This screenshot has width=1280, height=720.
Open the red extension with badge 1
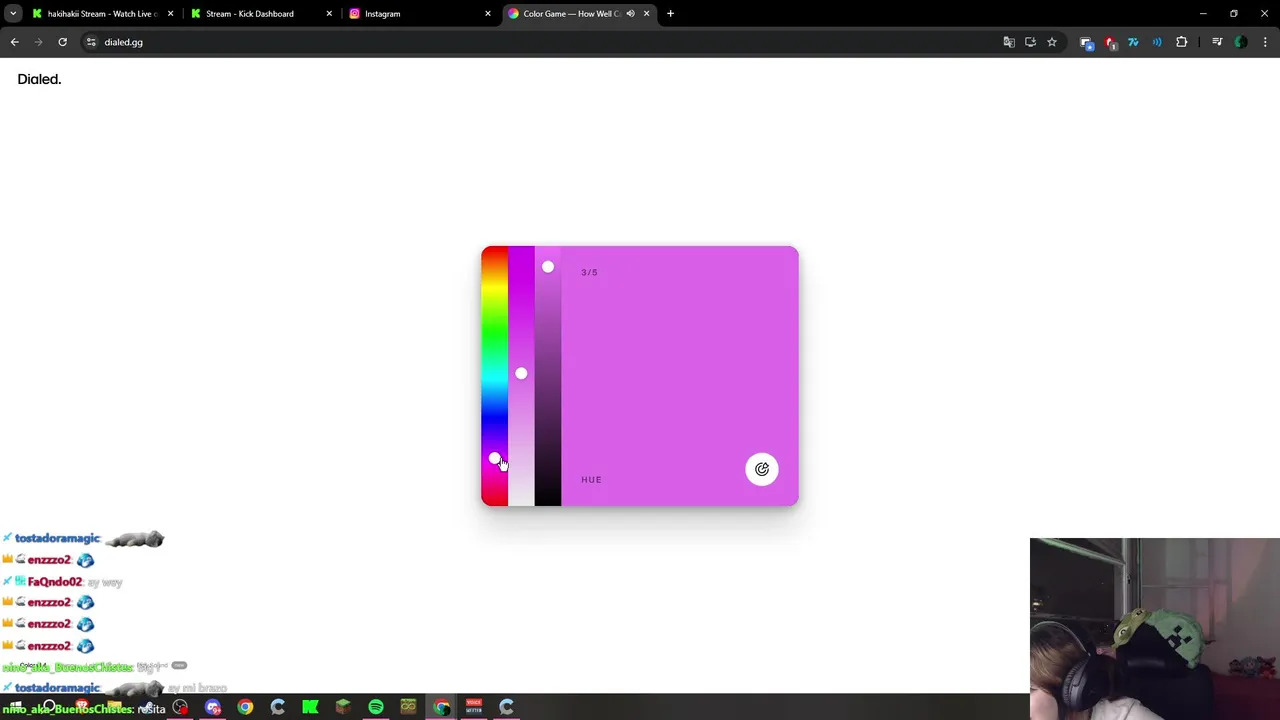coord(1110,42)
